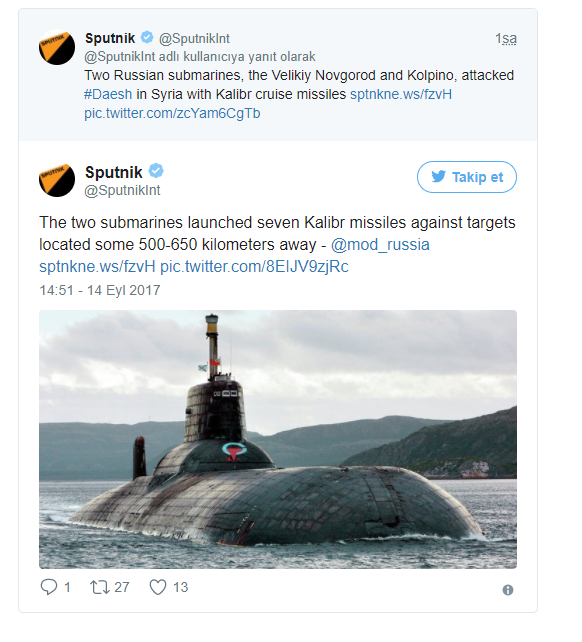The height and width of the screenshot is (642, 582).
Task: Click the Twitter bird on the Takip et button
Action: (438, 176)
